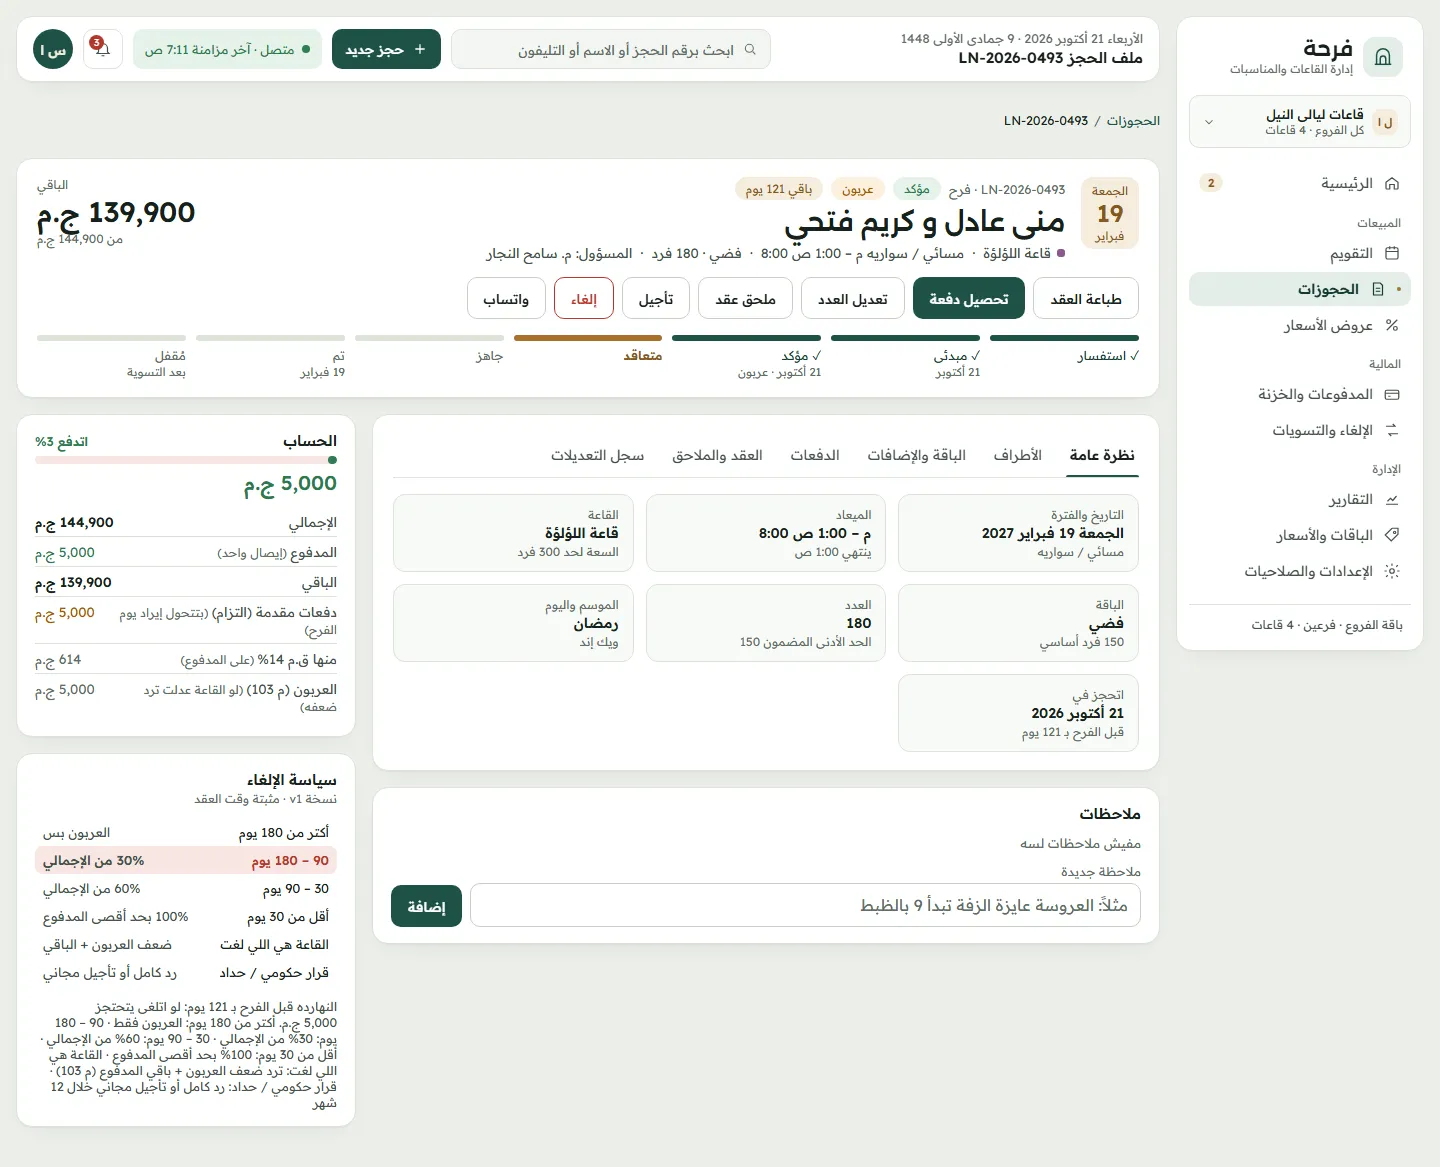Click the الحجوزات breadcrumb link
The height and width of the screenshot is (1167, 1440).
(x=1133, y=121)
